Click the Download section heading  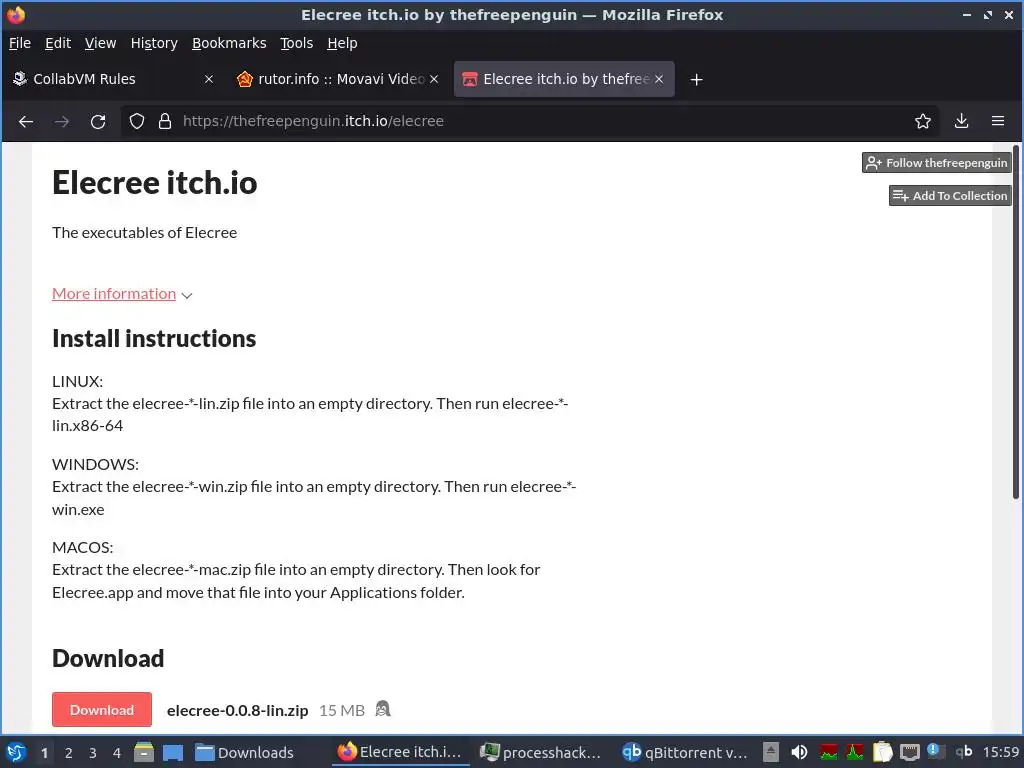click(108, 658)
